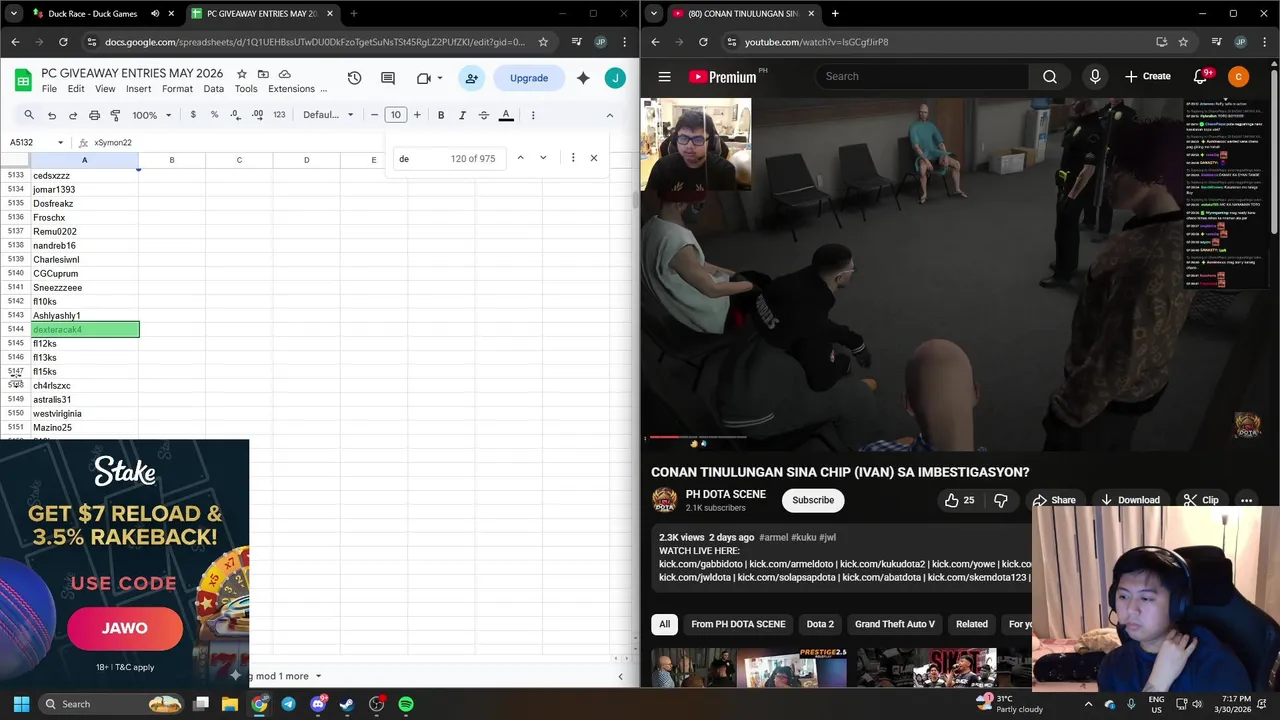Open the Extensions menu
Image resolution: width=1280 pixels, height=720 pixels.
(292, 89)
